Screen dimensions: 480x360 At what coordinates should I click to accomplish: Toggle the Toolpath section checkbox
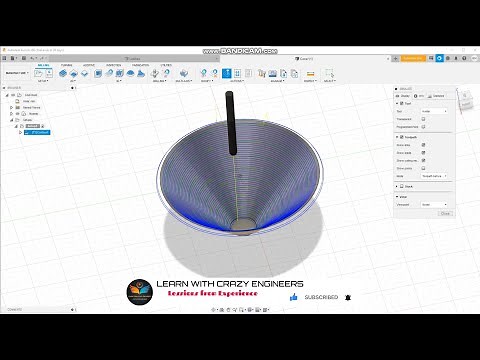point(402,137)
